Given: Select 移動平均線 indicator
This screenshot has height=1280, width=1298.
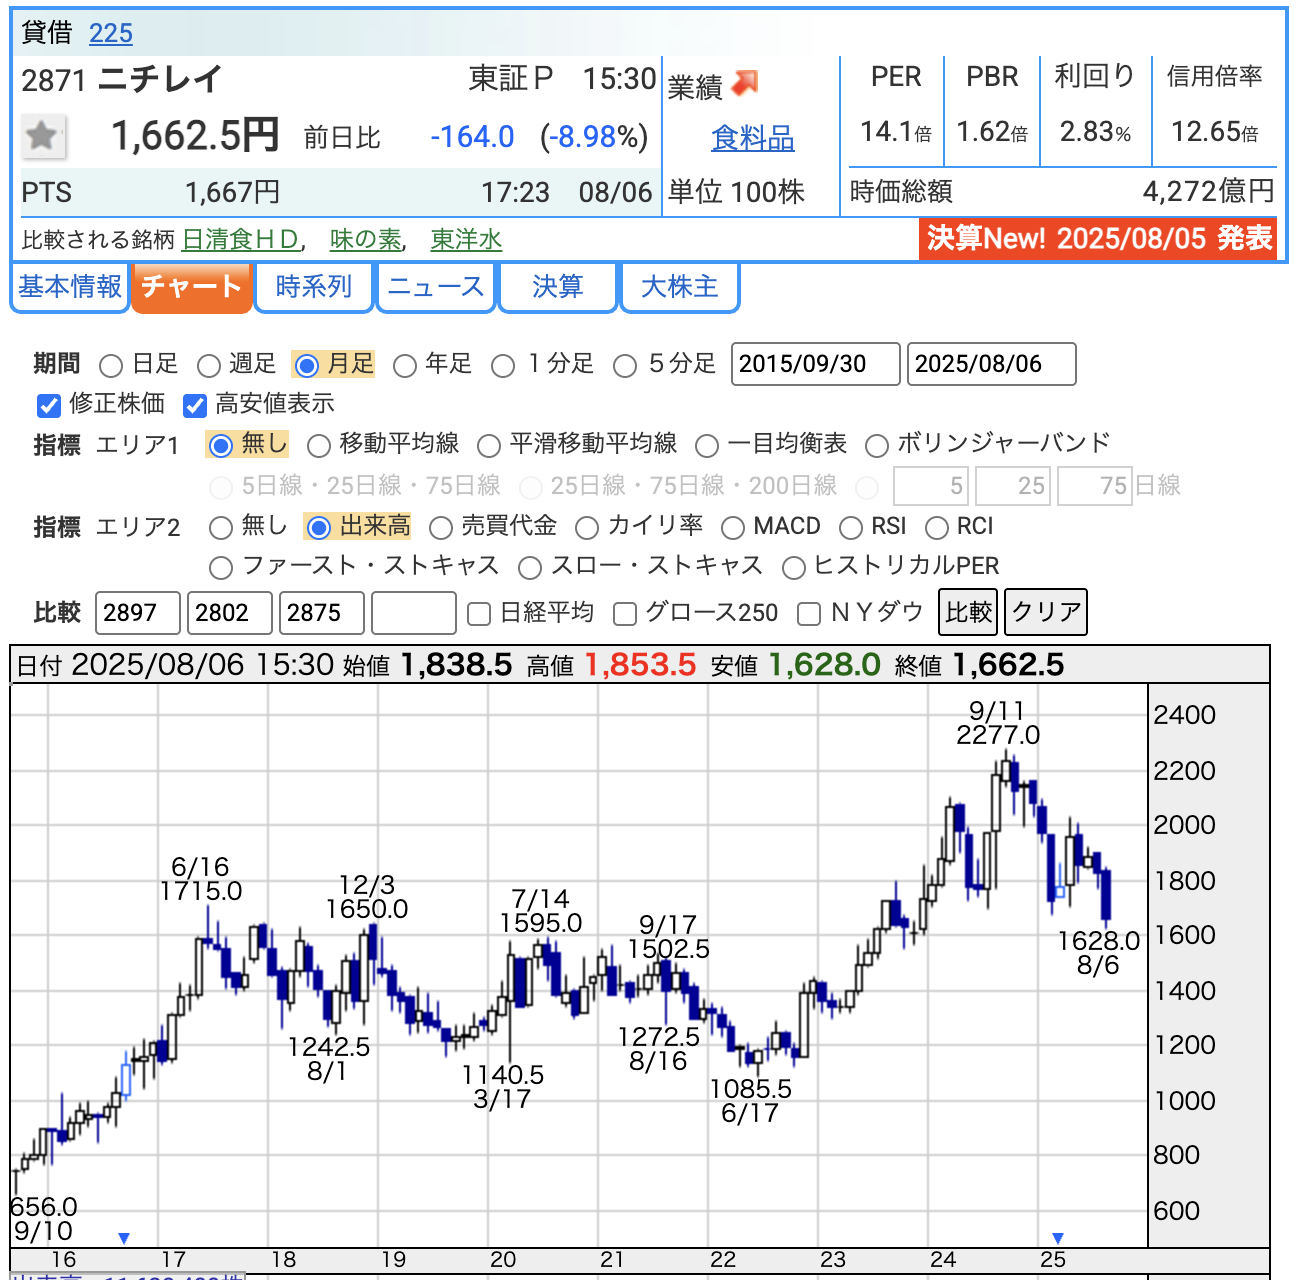Looking at the screenshot, I should pyautogui.click(x=318, y=445).
